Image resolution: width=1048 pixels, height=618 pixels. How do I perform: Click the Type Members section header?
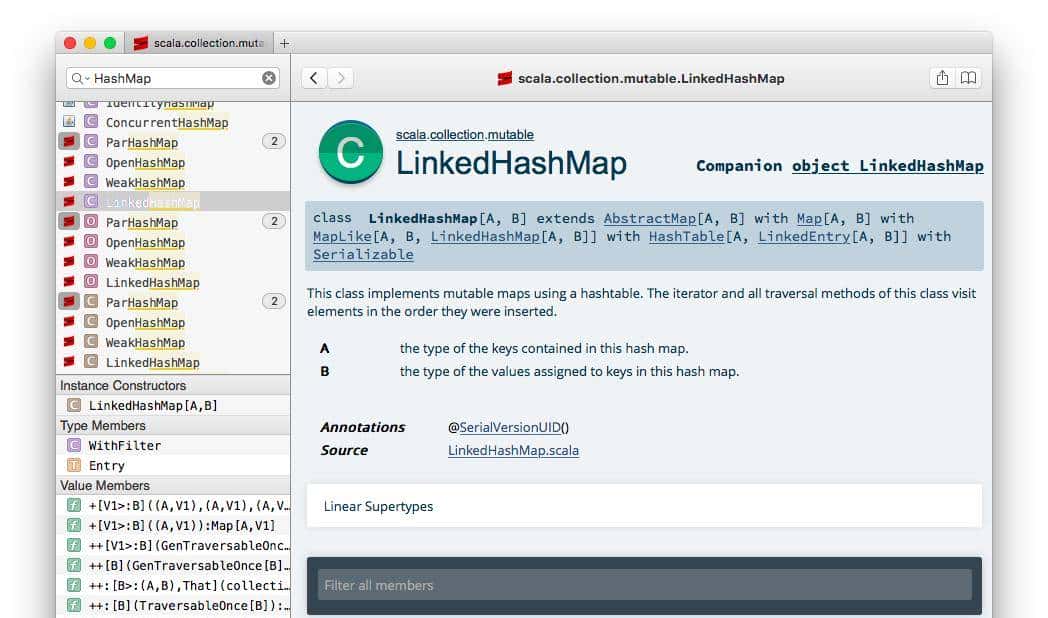coord(173,426)
